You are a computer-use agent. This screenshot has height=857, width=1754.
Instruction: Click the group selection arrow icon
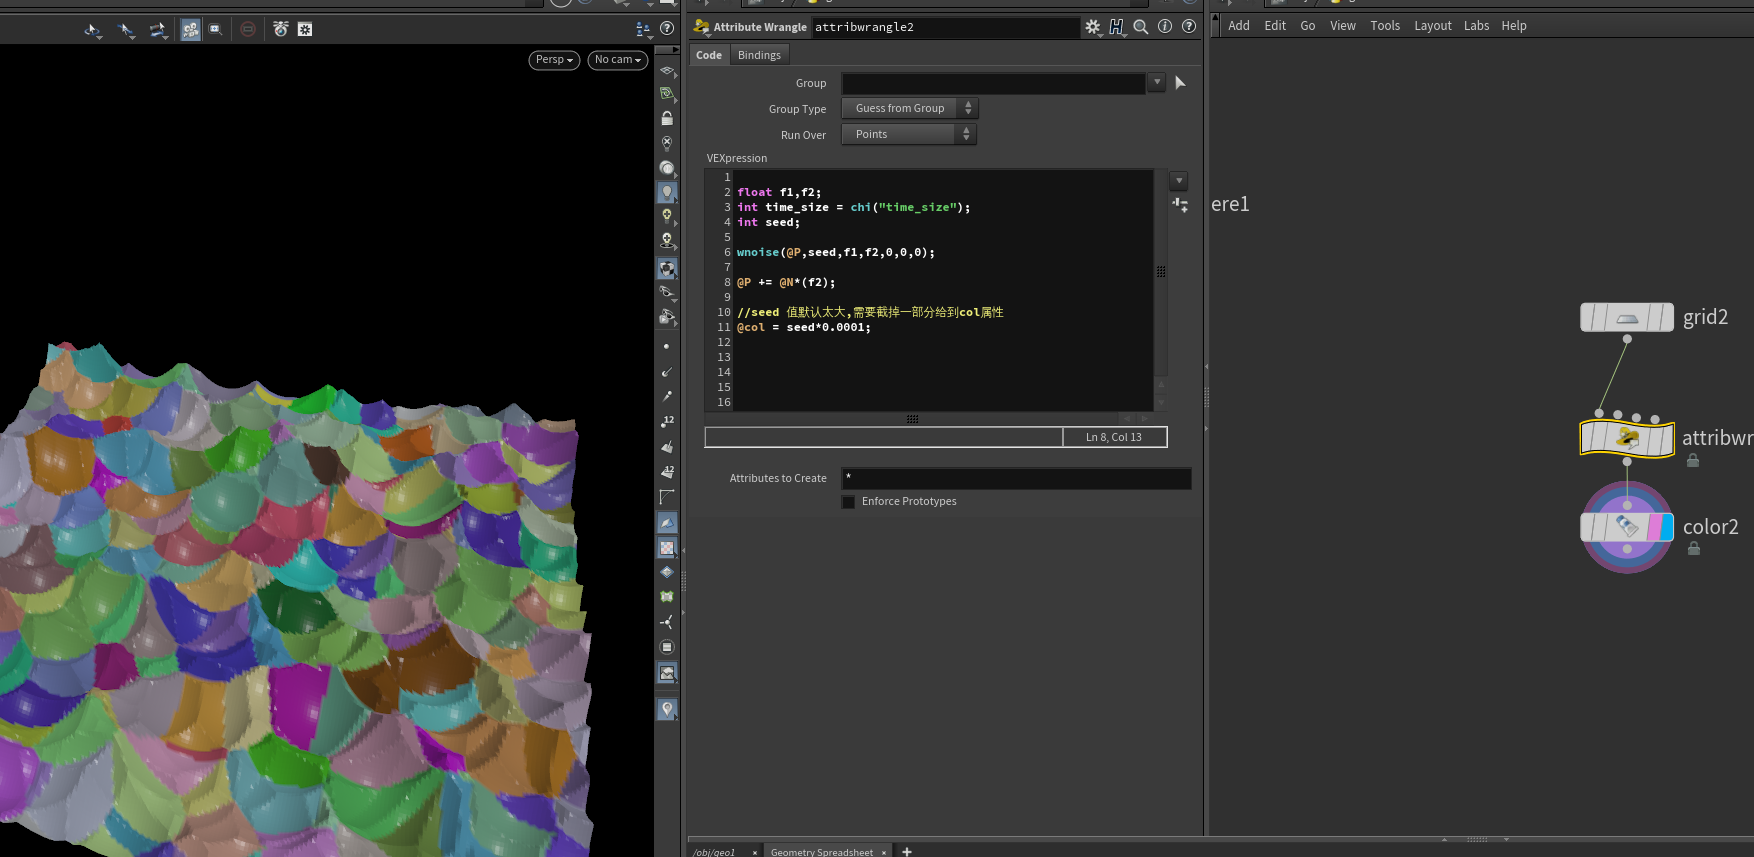[x=1180, y=83]
